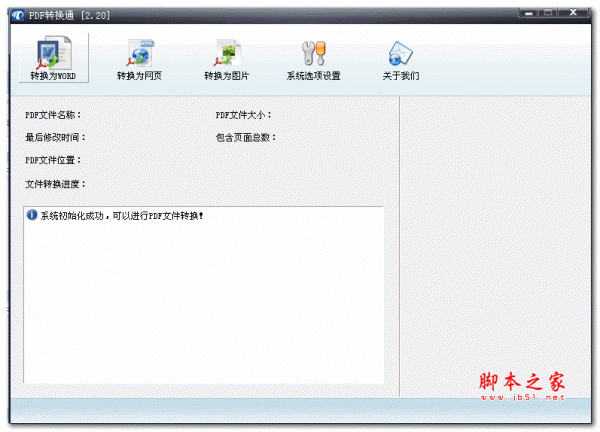Click the PDF转换通 [2.20] window title
This screenshot has width=600, height=432.
(x=69, y=16)
